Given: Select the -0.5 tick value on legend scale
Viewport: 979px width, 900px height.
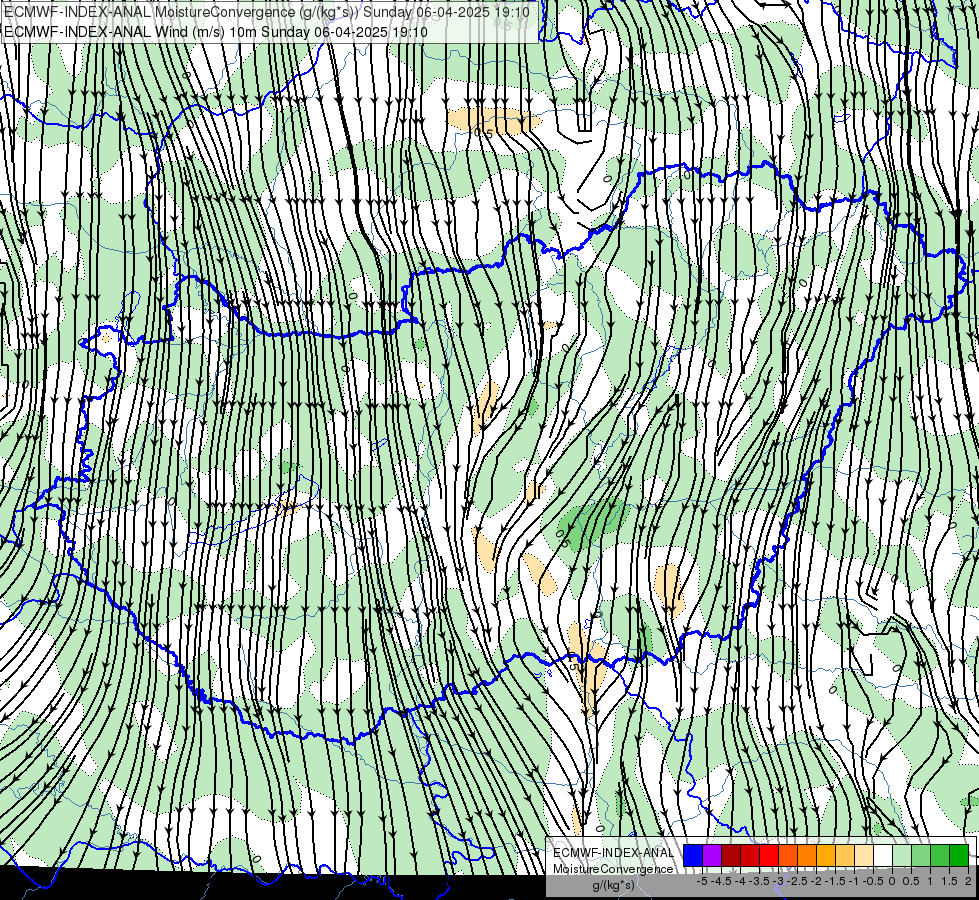Looking at the screenshot, I should [x=873, y=881].
